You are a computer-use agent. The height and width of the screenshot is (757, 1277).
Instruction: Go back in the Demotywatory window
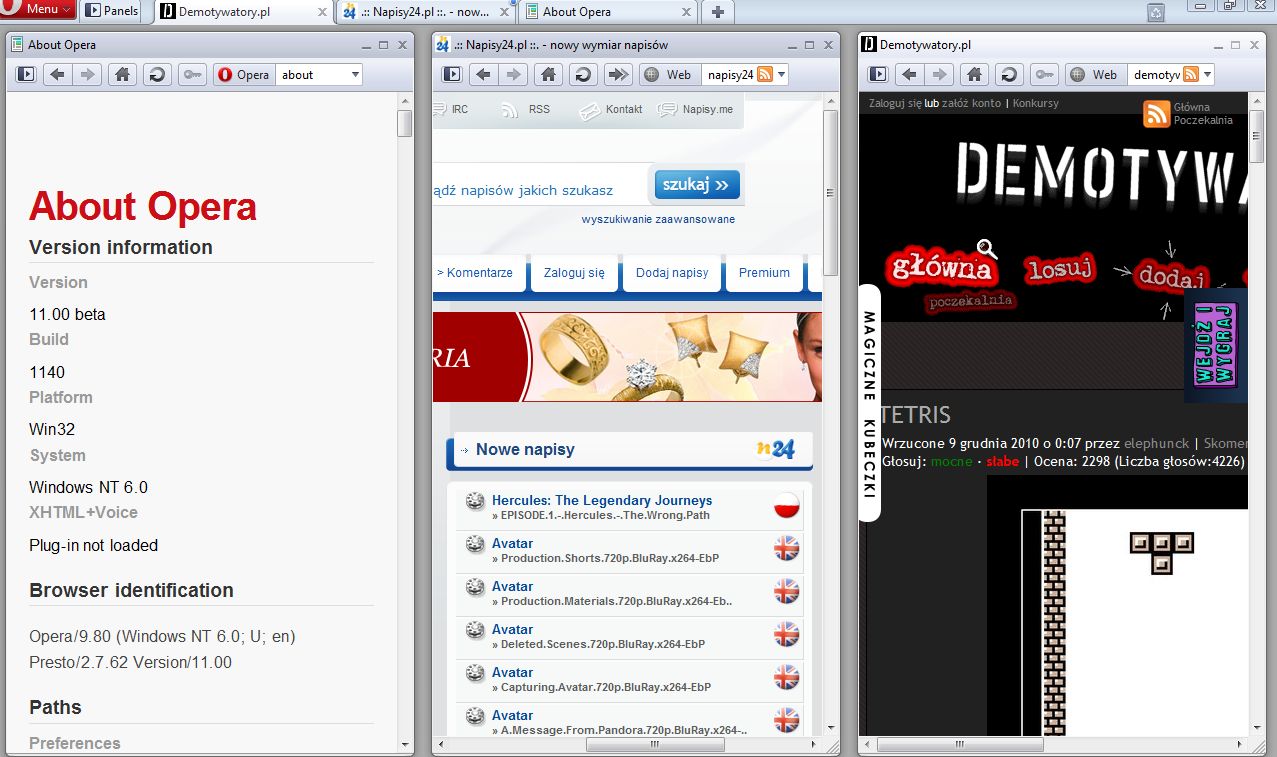click(909, 74)
